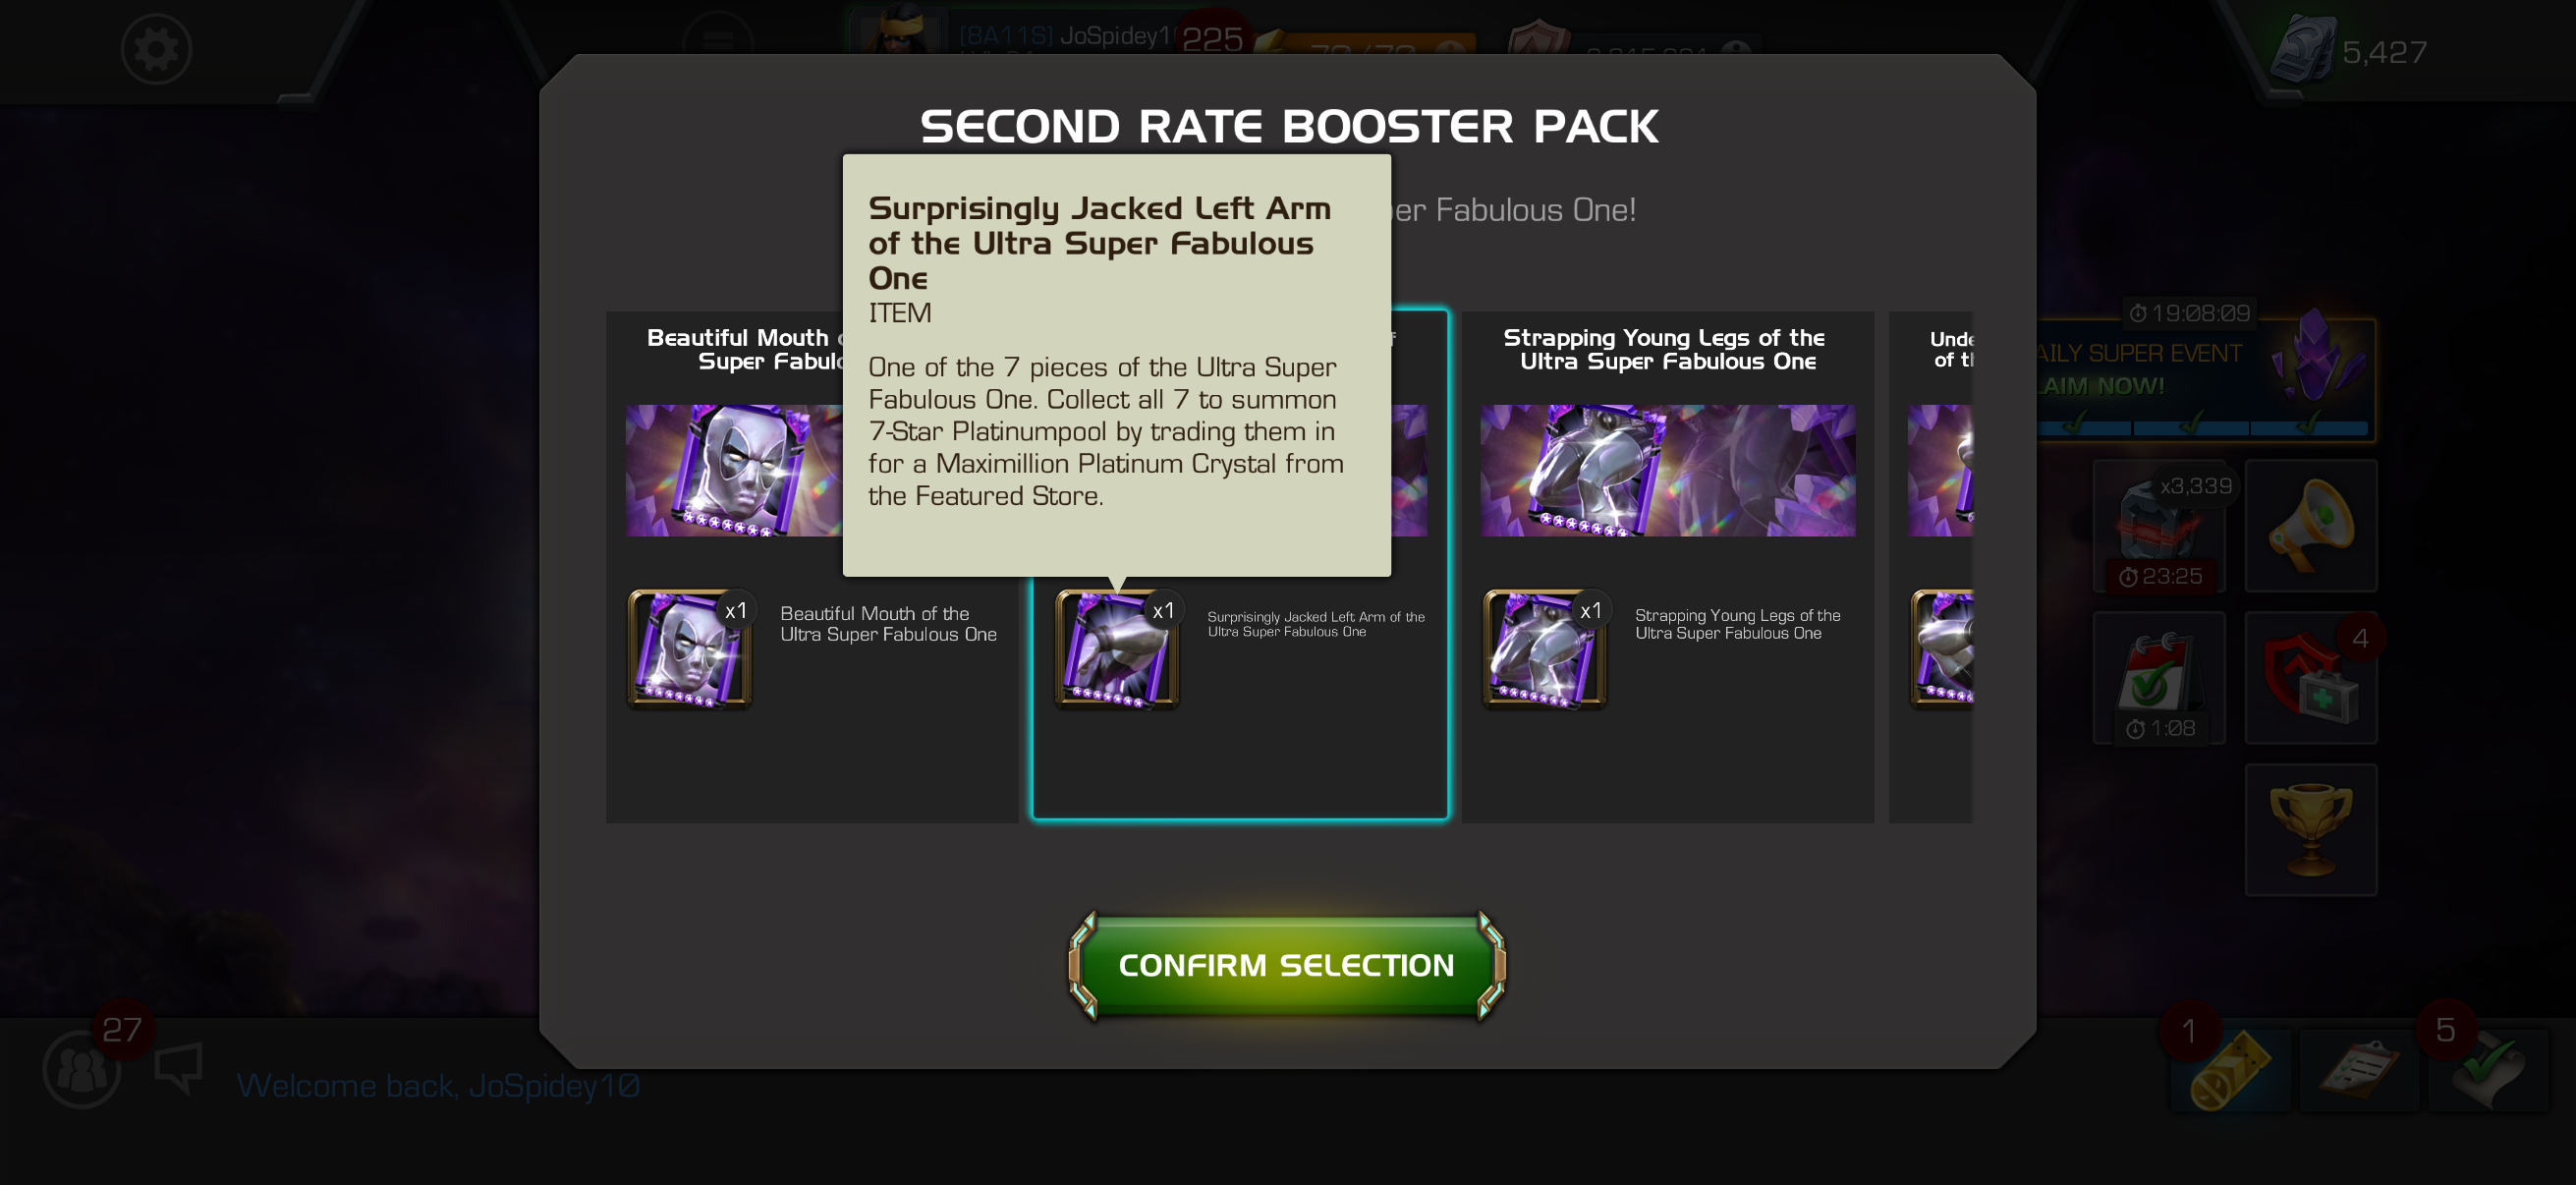The width and height of the screenshot is (2576, 1185).
Task: Open the settings gear icon
Action: (156, 49)
